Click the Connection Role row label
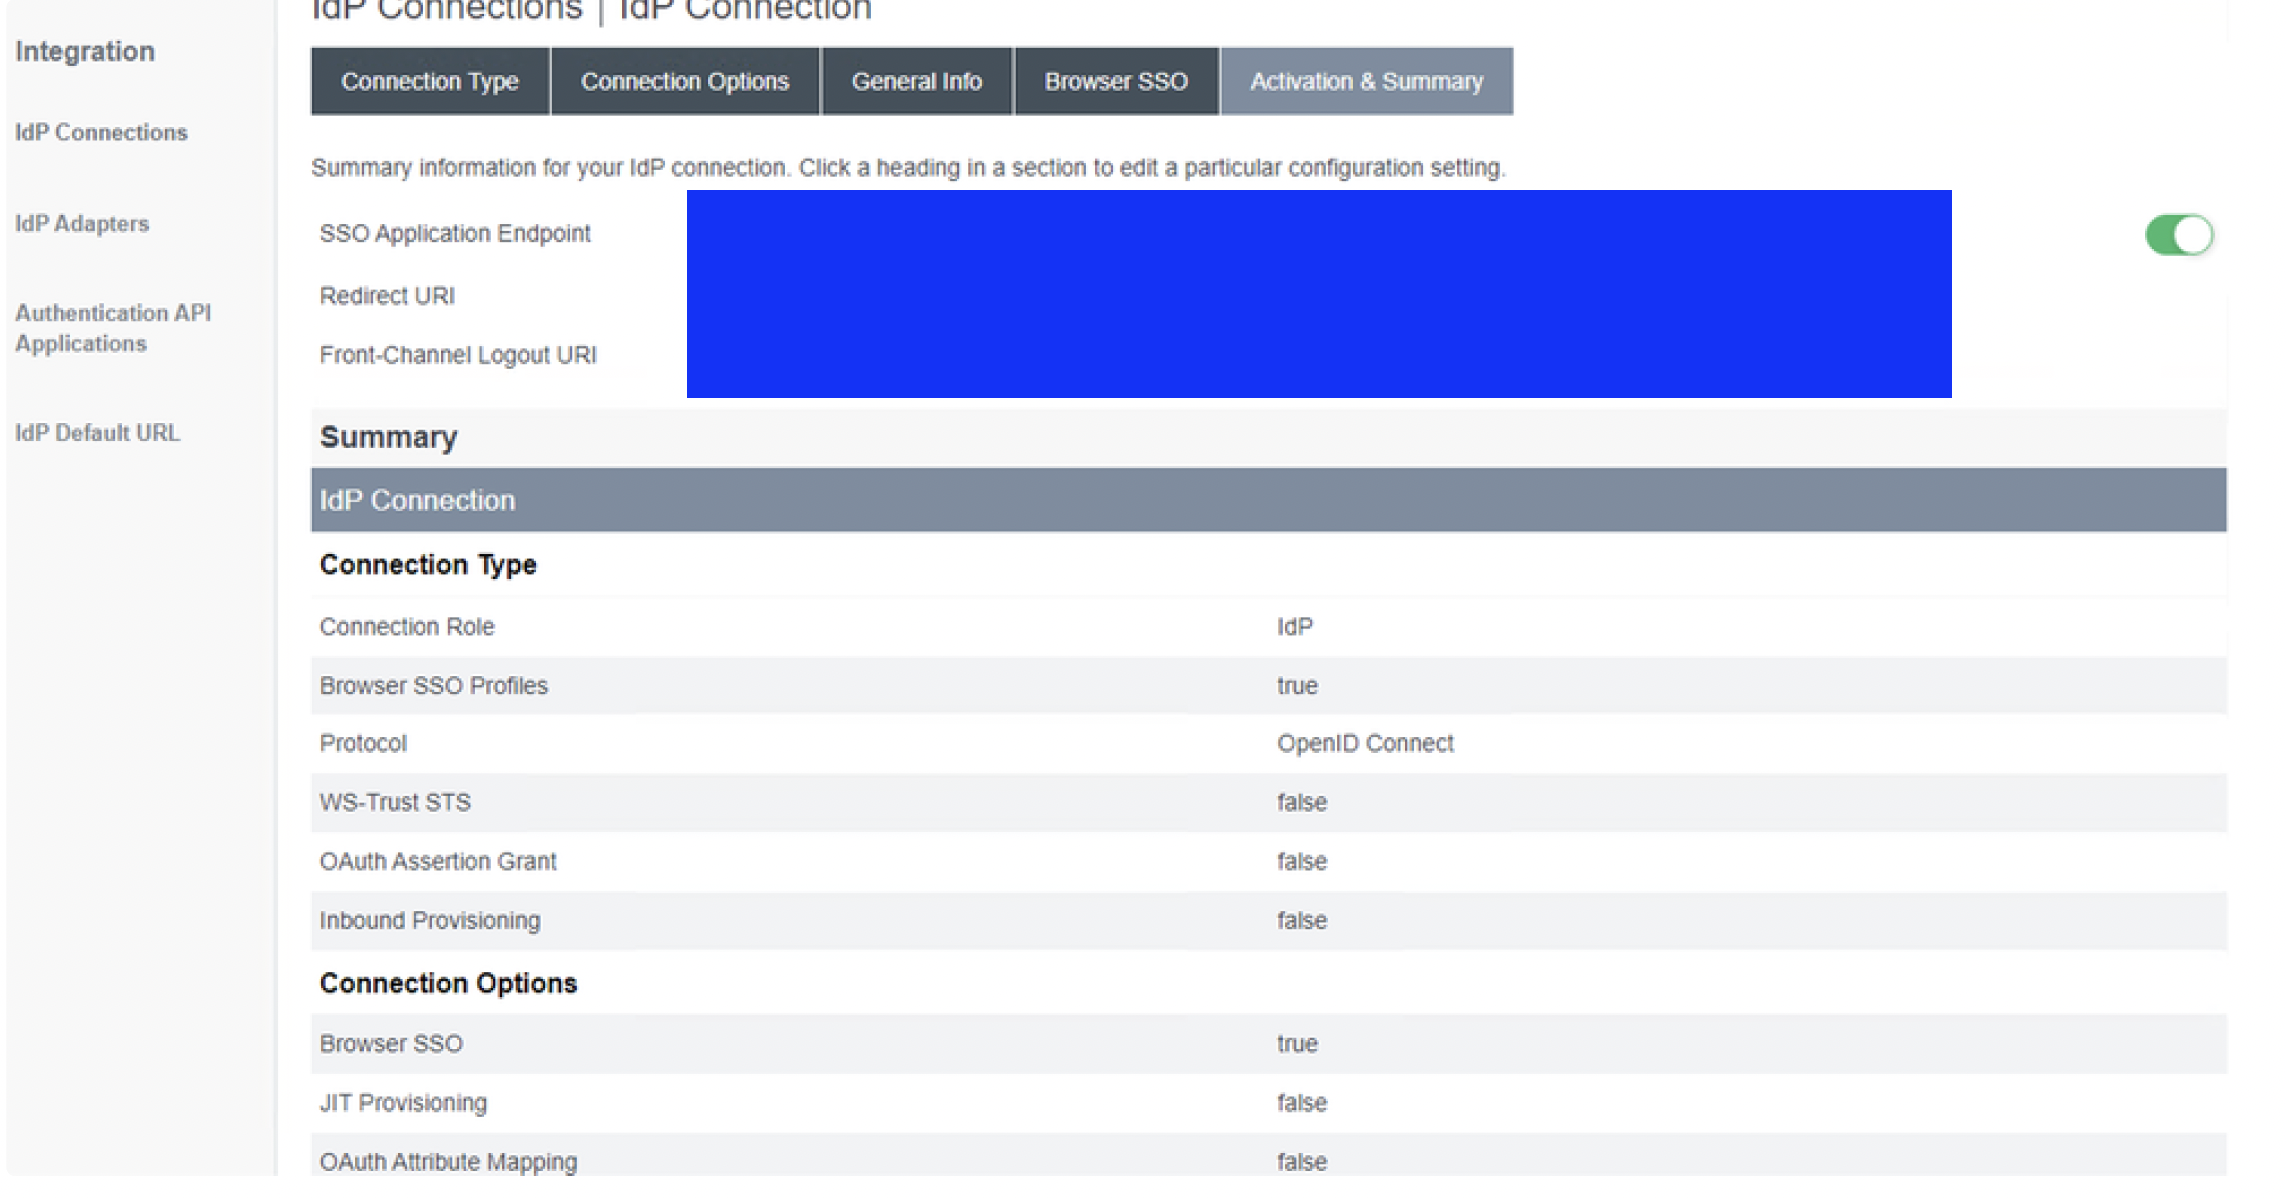 [x=407, y=627]
